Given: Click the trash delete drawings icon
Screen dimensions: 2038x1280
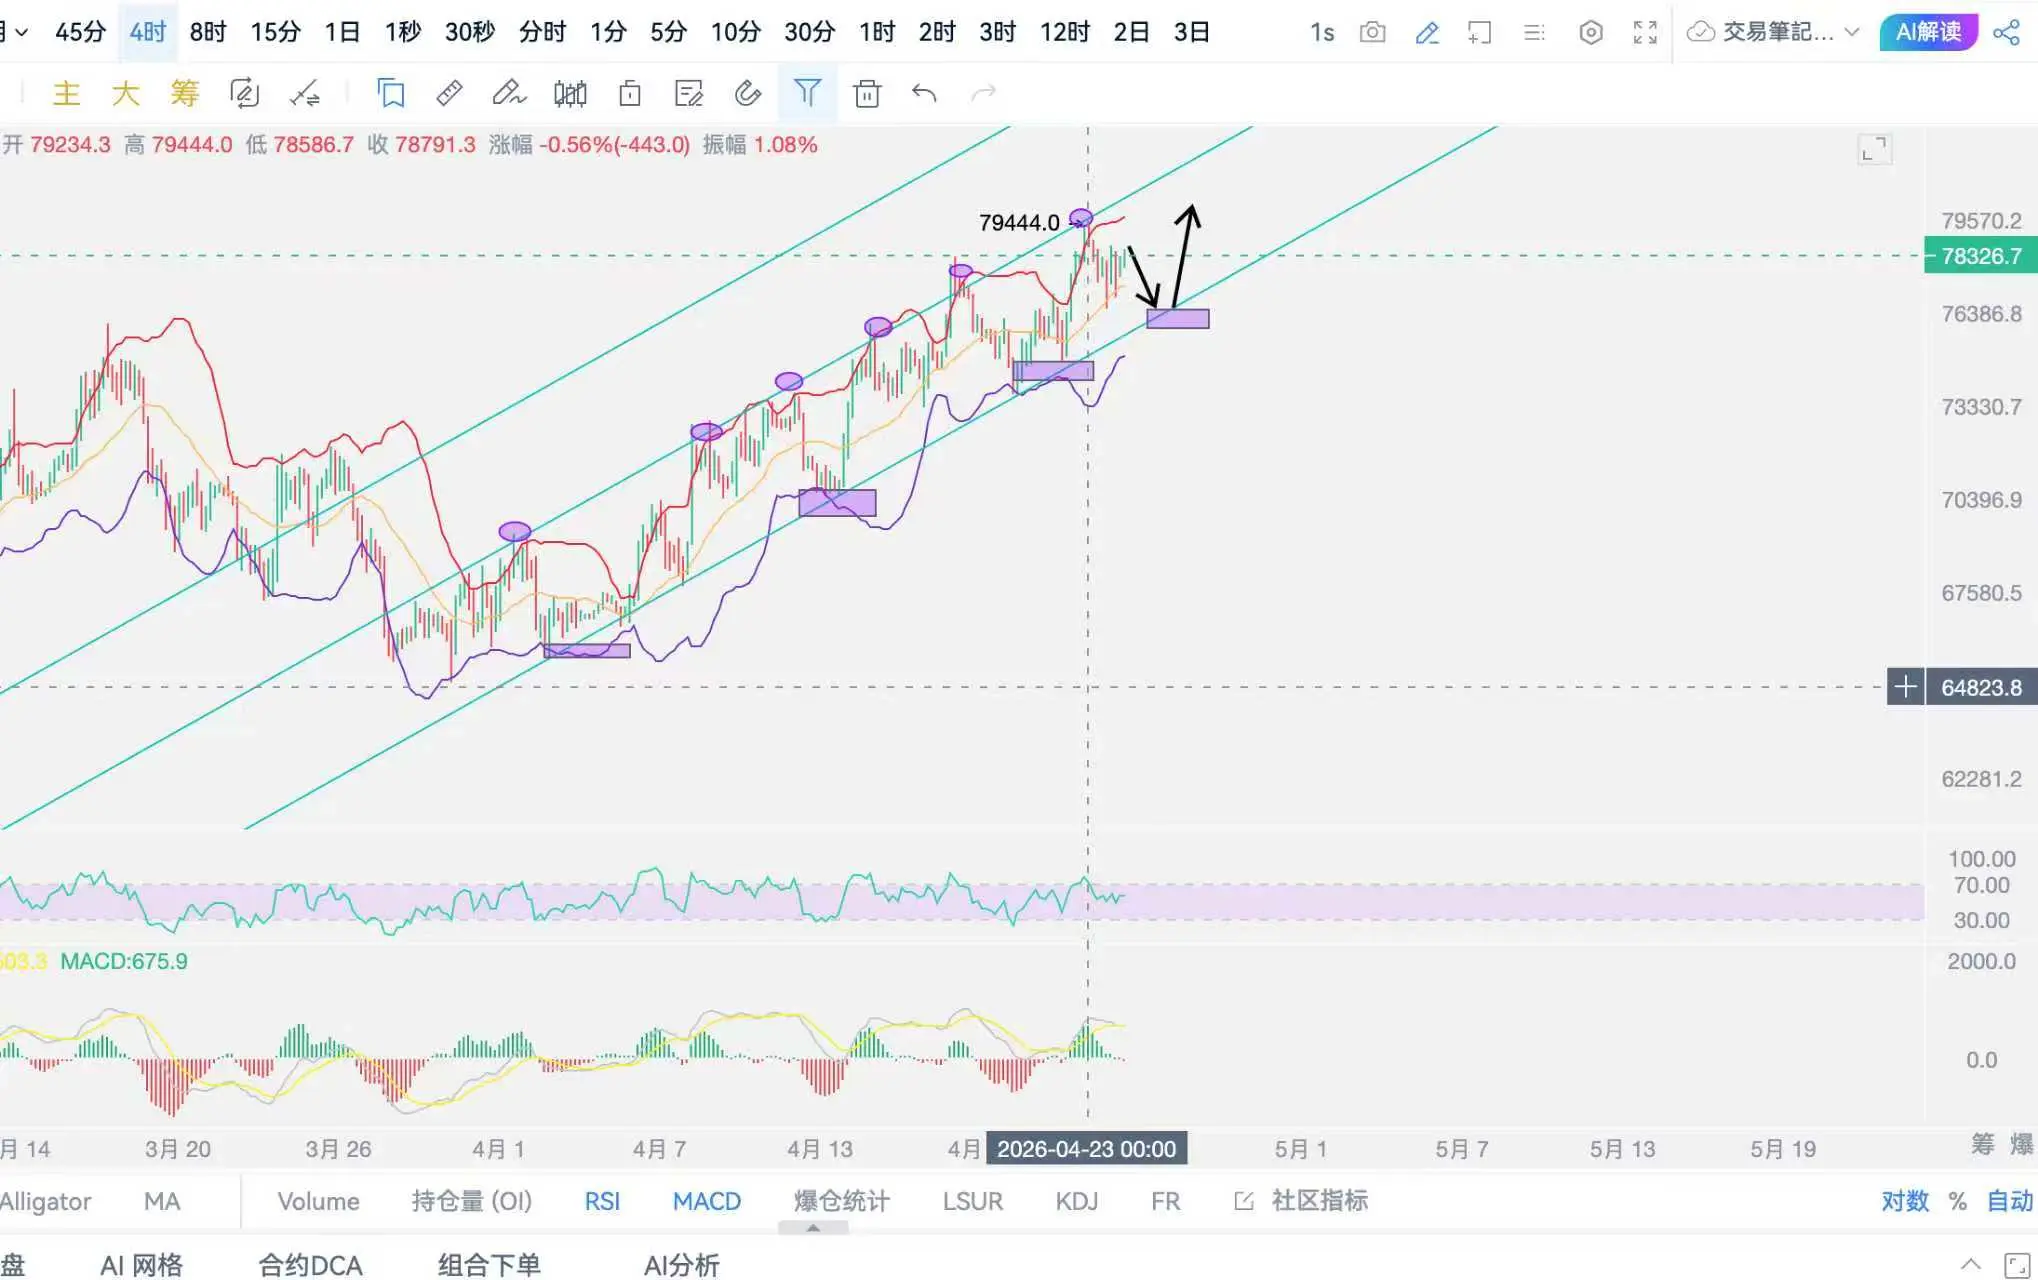Looking at the screenshot, I should click(x=866, y=94).
